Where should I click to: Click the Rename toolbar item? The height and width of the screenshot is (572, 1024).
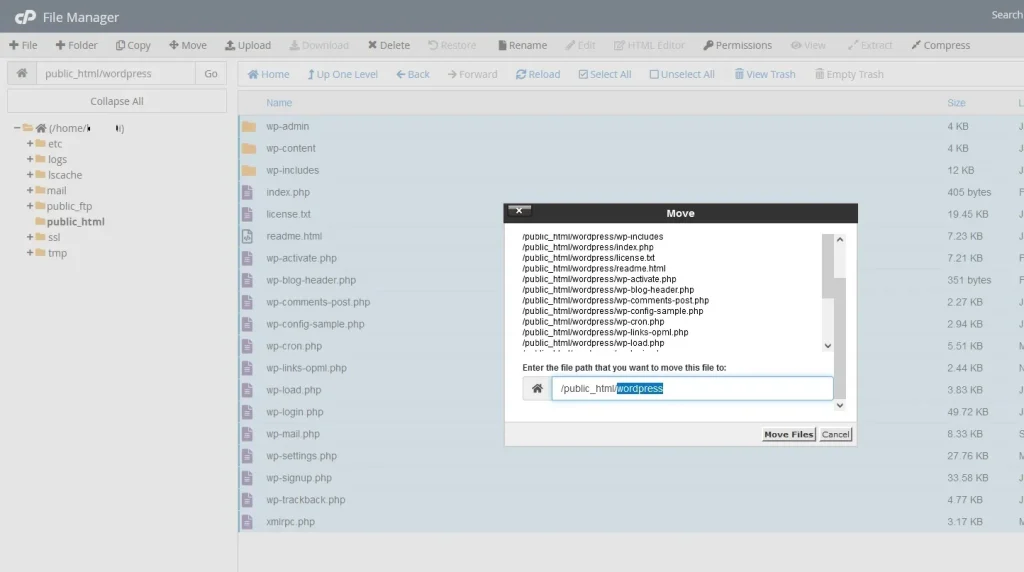[522, 45]
